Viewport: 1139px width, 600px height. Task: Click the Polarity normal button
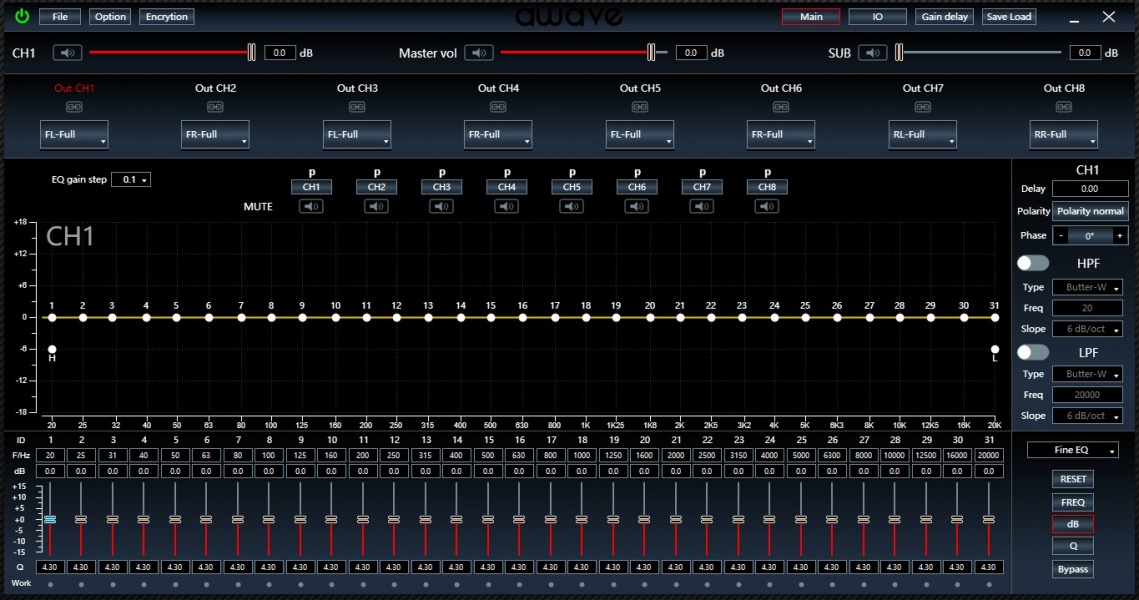point(1090,211)
